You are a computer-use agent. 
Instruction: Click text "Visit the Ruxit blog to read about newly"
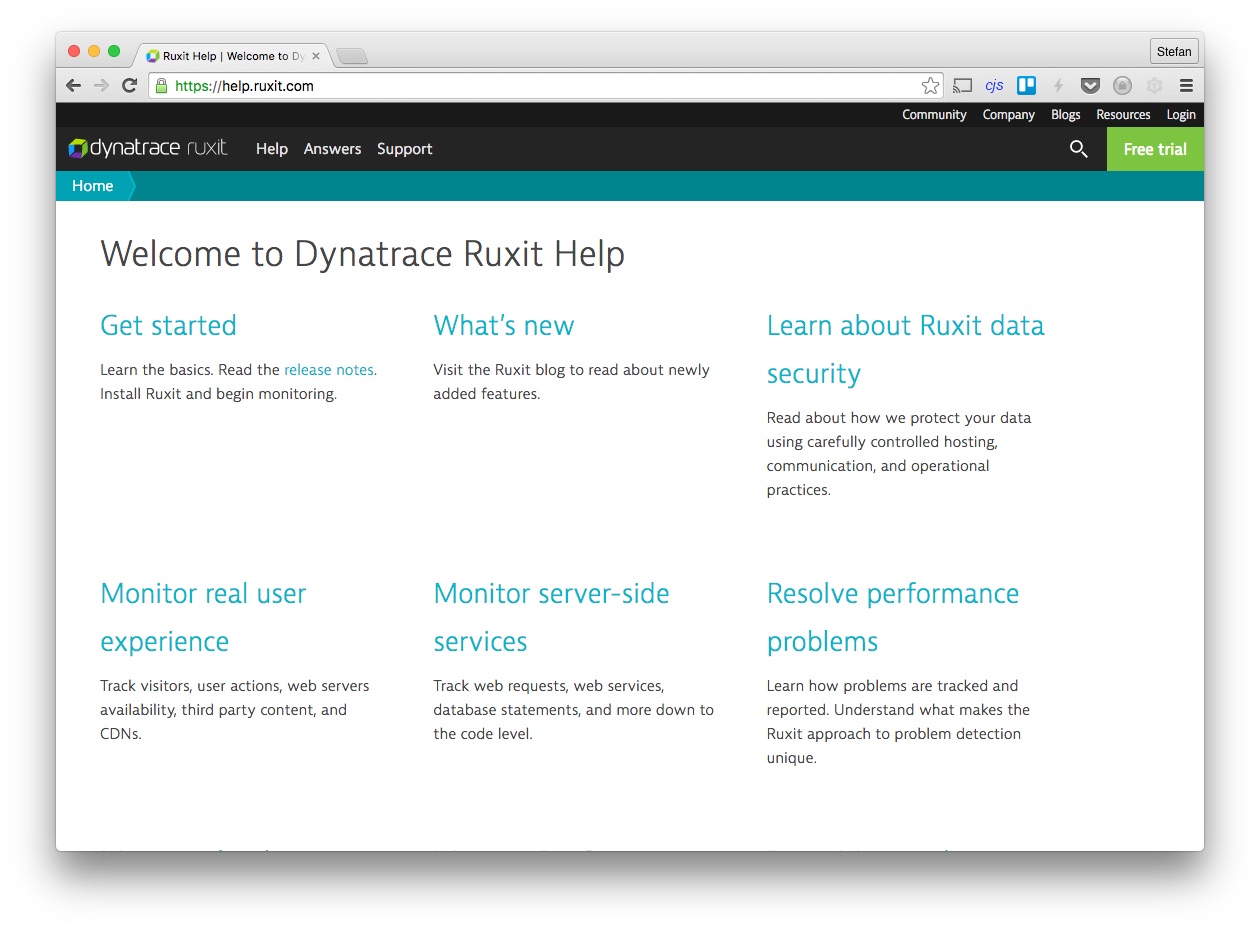571,370
